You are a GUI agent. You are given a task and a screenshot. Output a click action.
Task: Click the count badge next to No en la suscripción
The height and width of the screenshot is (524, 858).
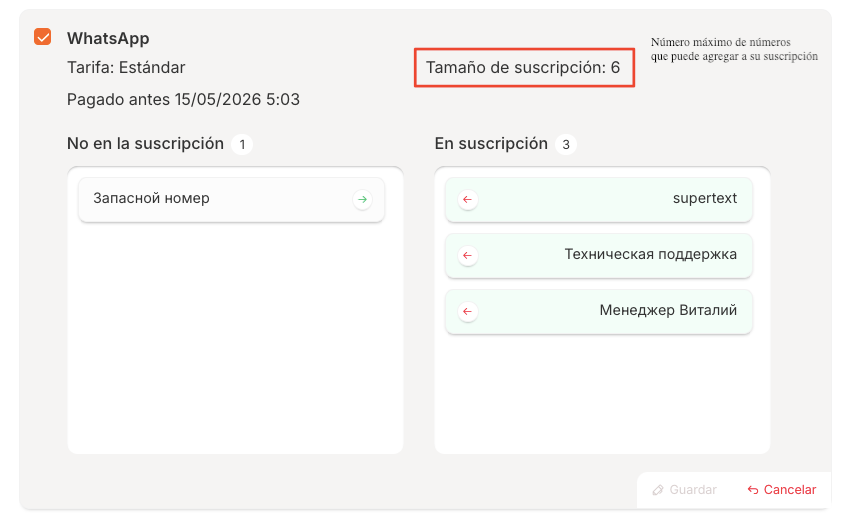tap(241, 144)
